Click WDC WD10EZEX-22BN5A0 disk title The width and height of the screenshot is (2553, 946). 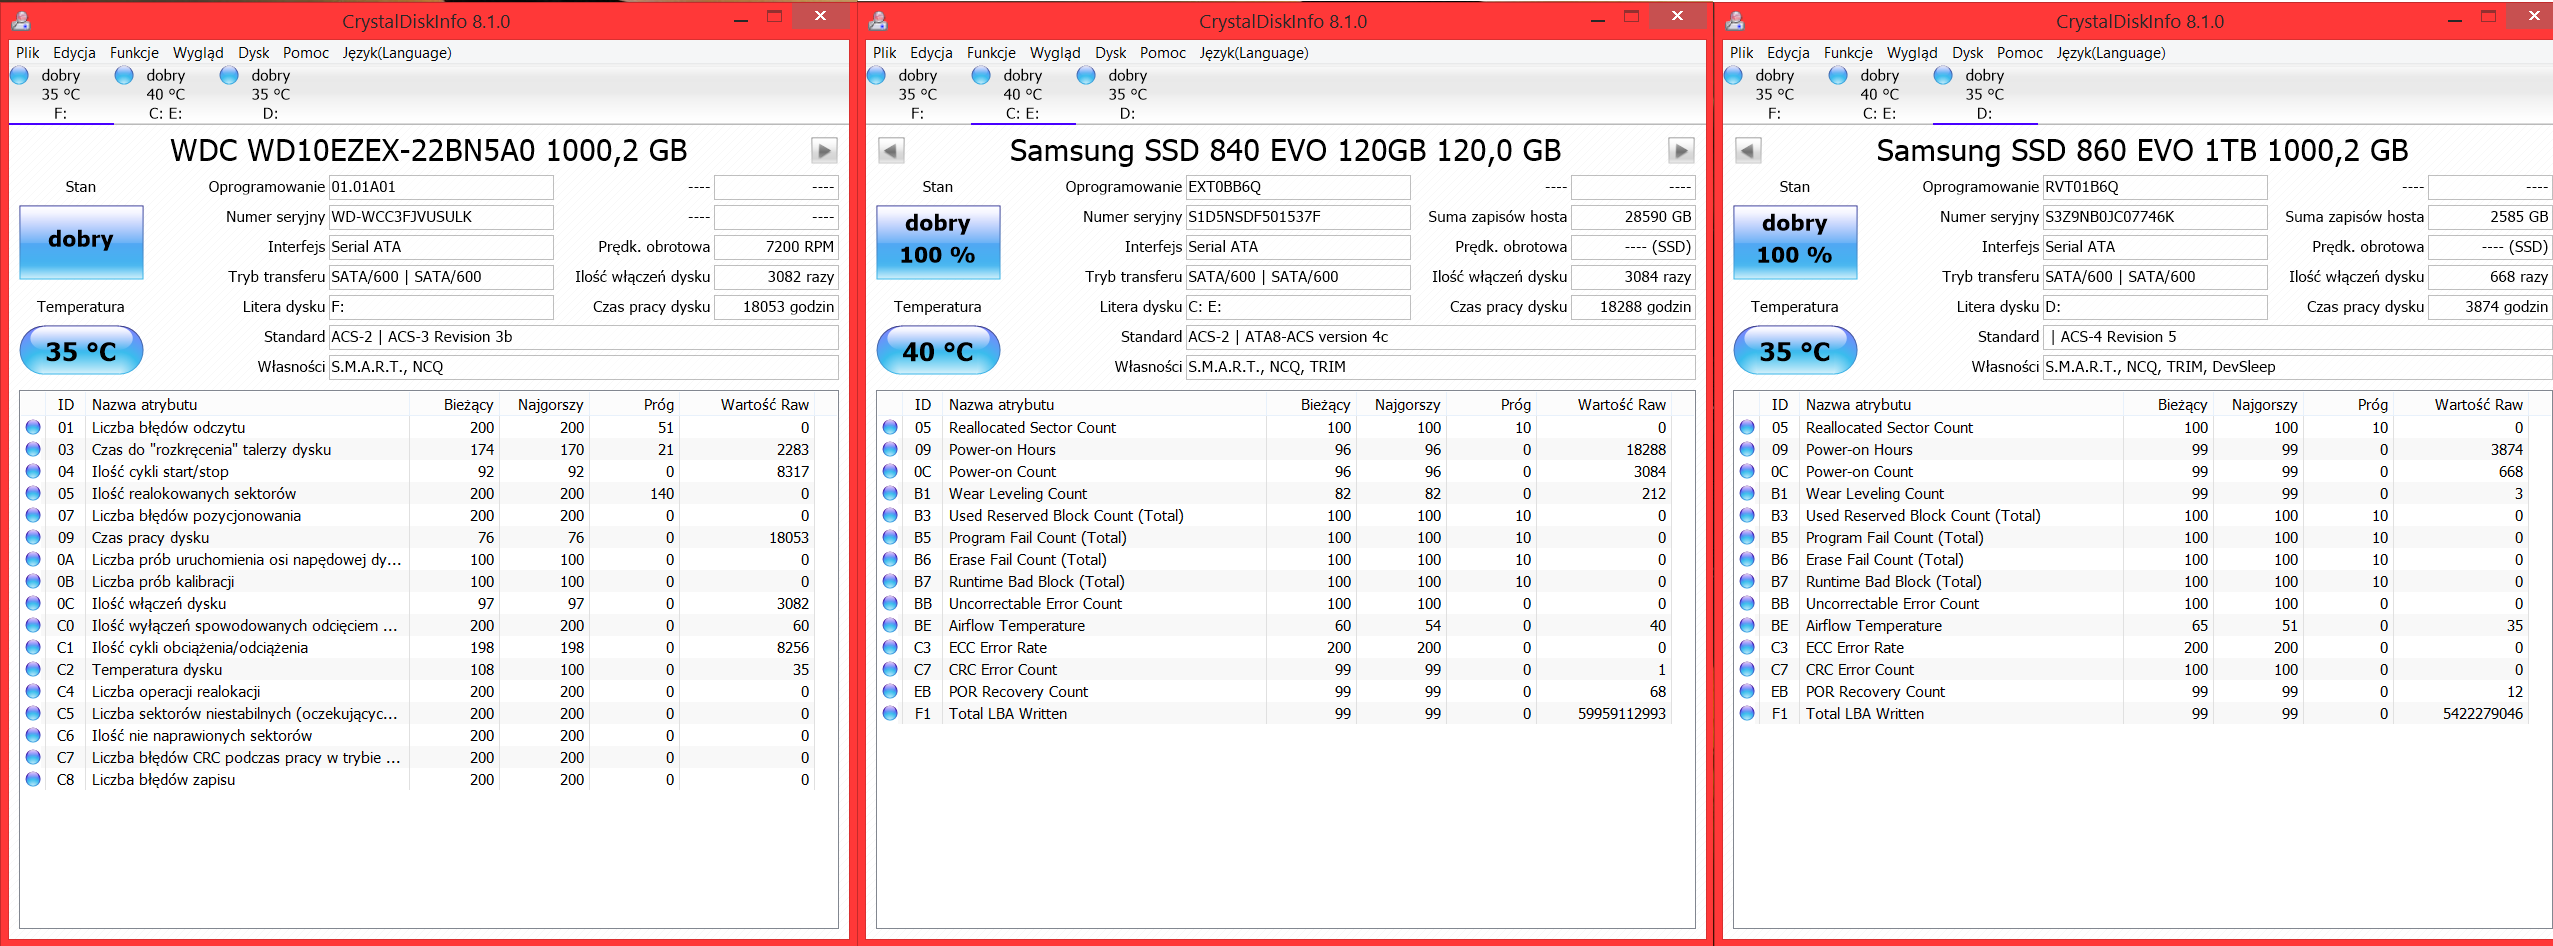click(429, 151)
